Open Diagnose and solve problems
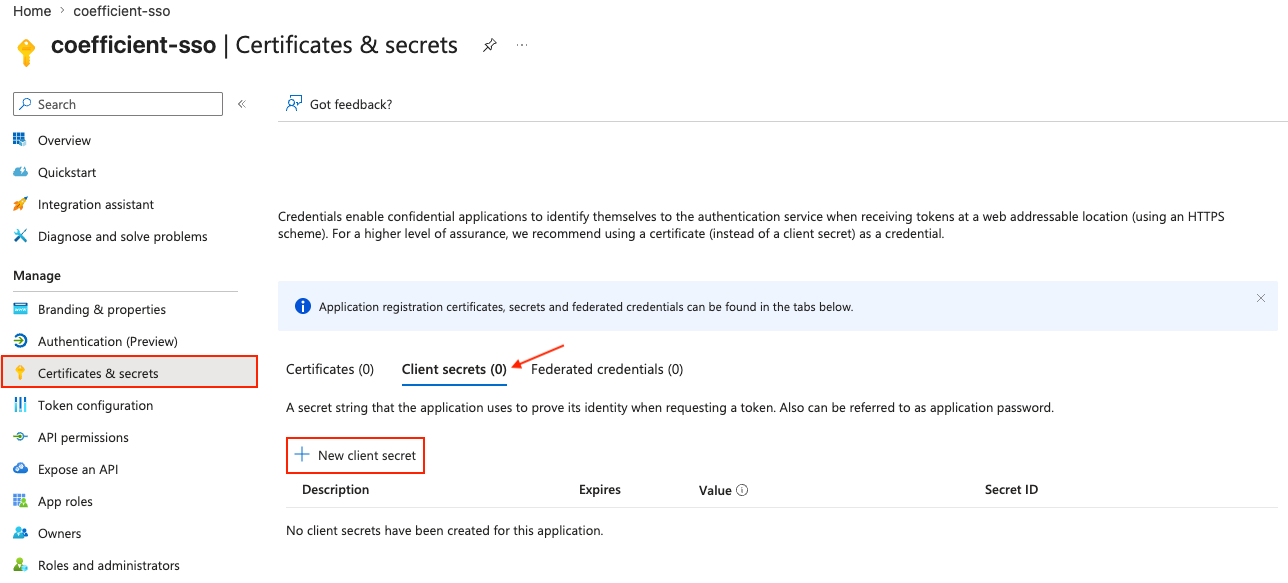 coord(125,236)
